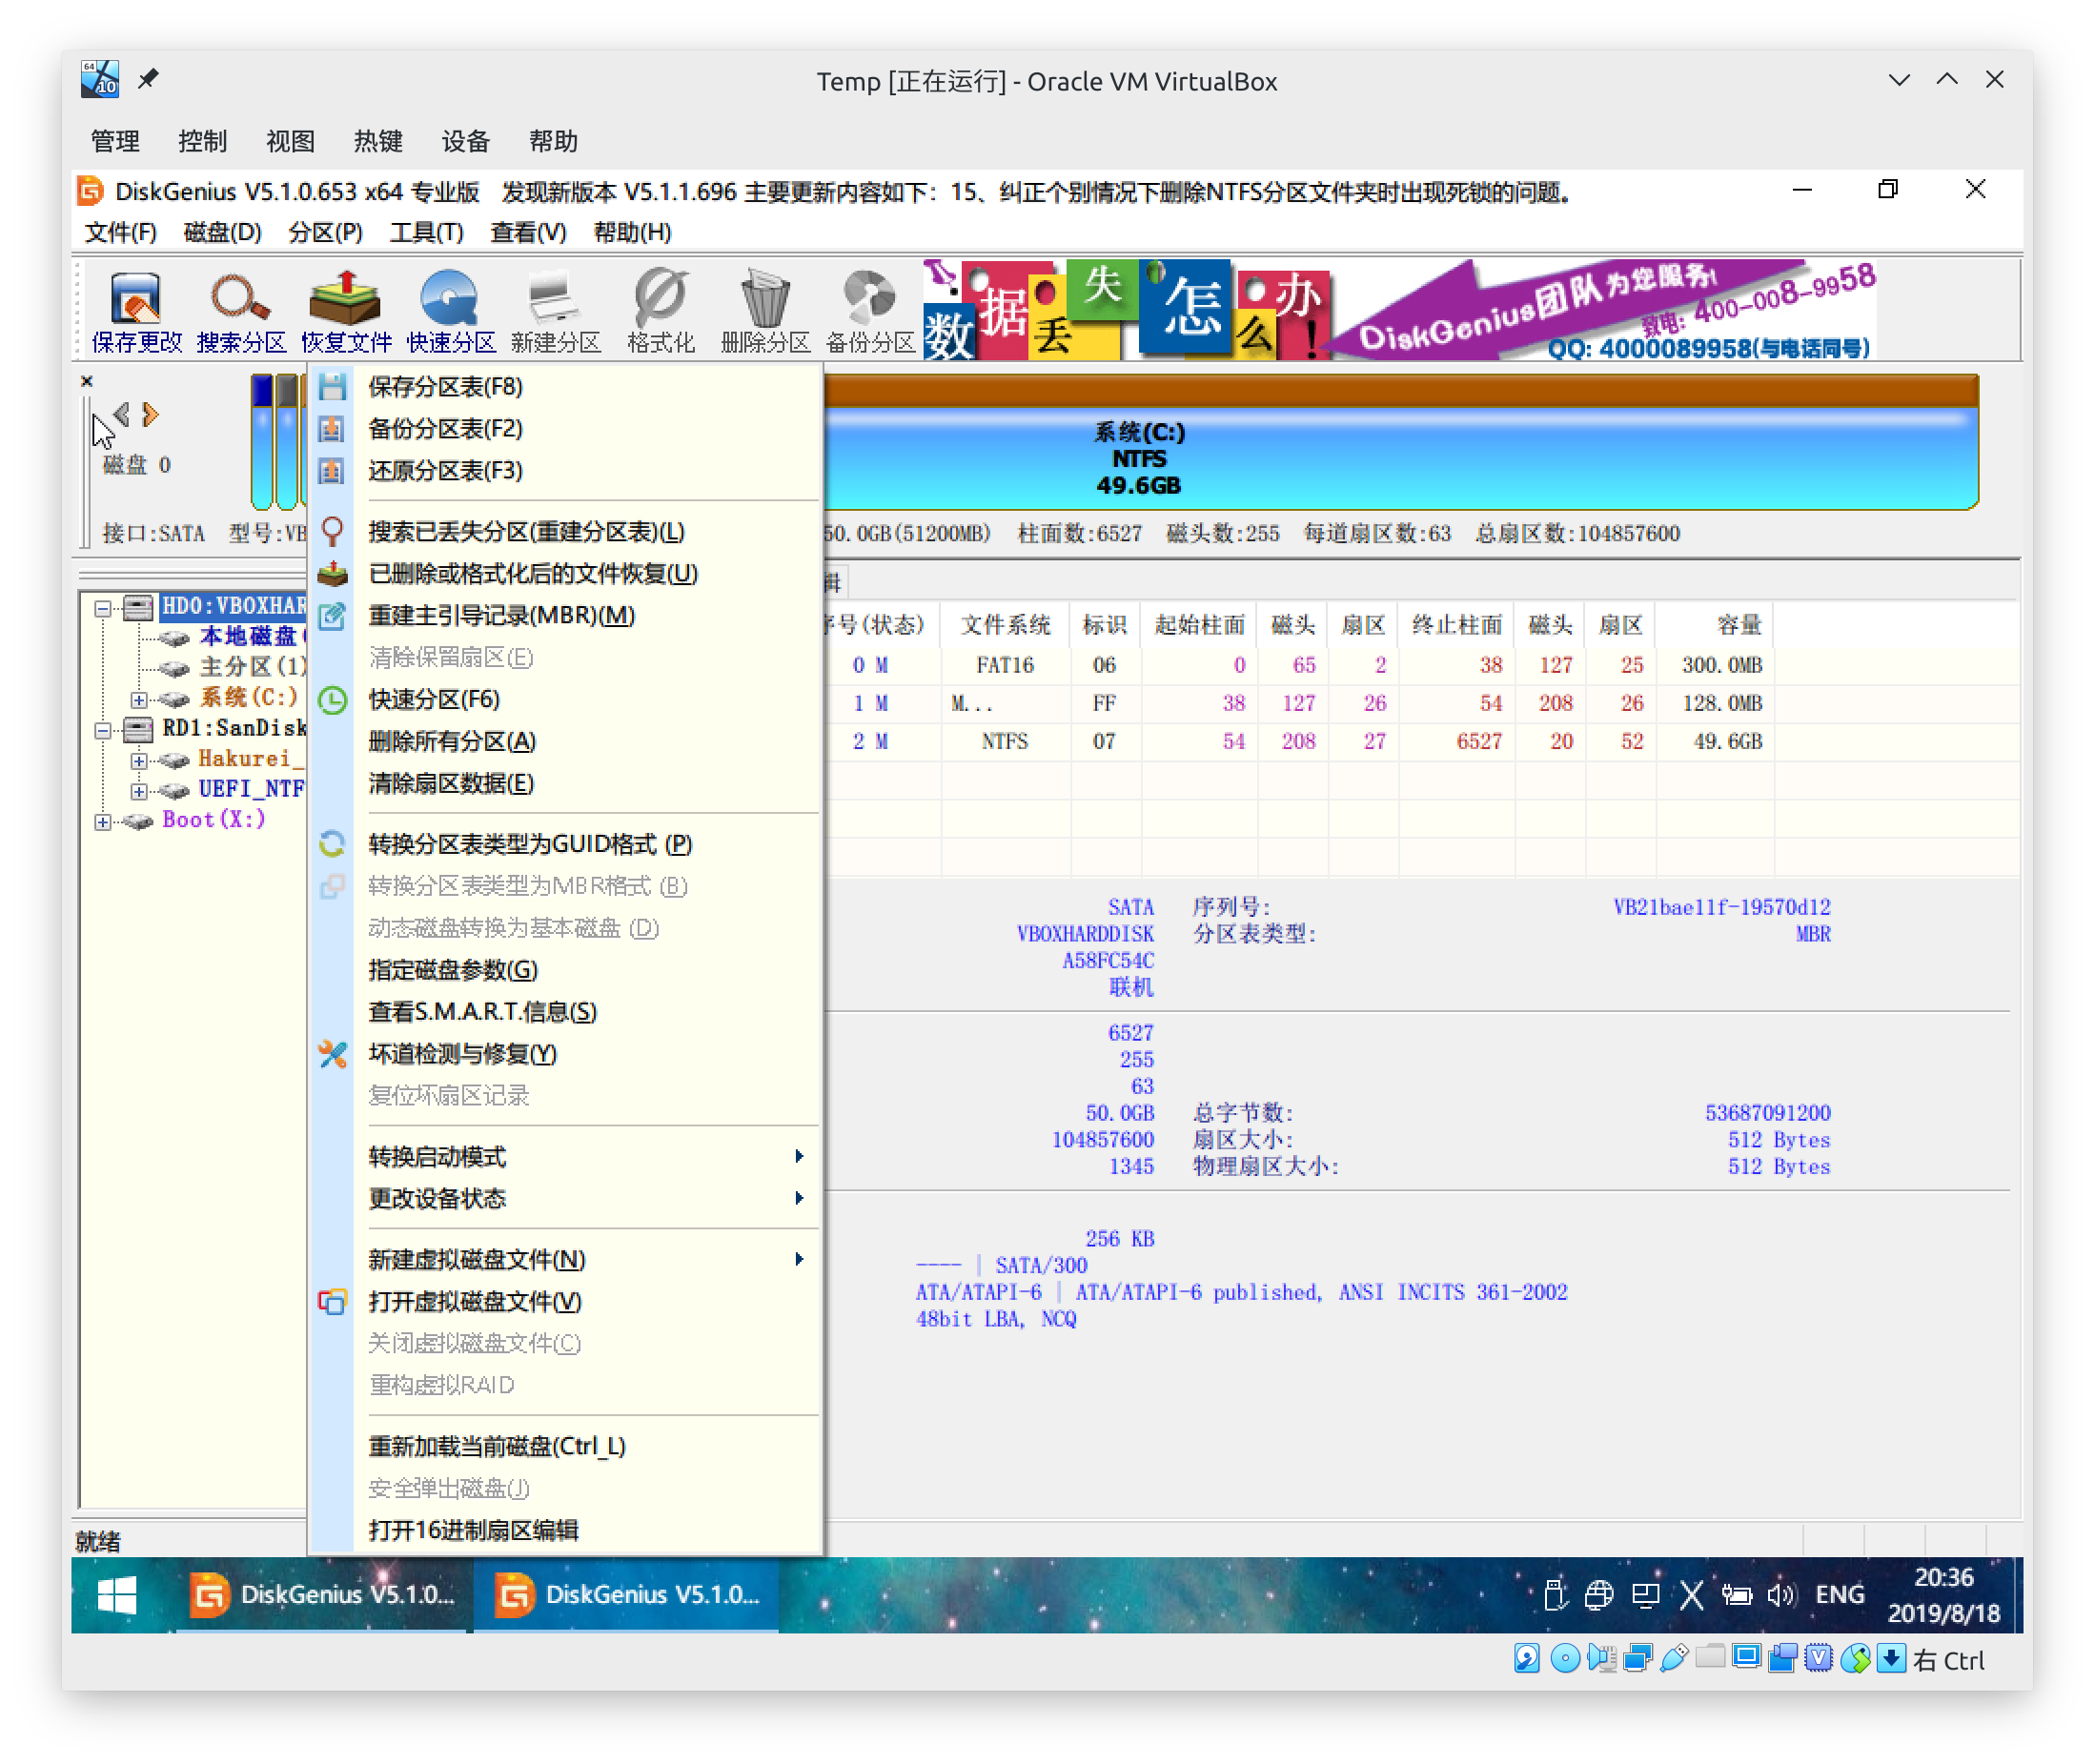Open the 分区(P) menu in DiskGenius

point(325,232)
